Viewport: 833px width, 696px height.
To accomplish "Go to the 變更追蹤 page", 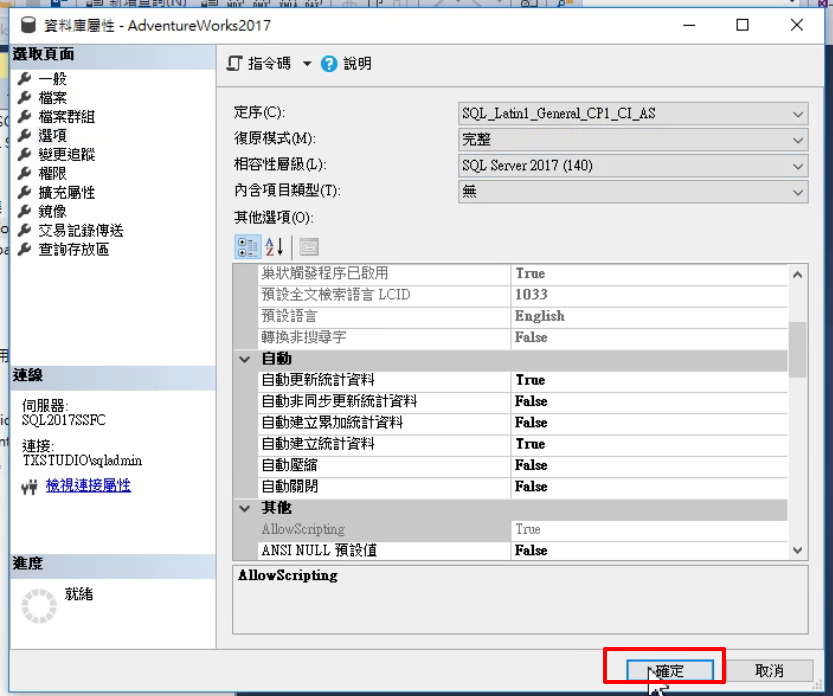I will (67, 154).
